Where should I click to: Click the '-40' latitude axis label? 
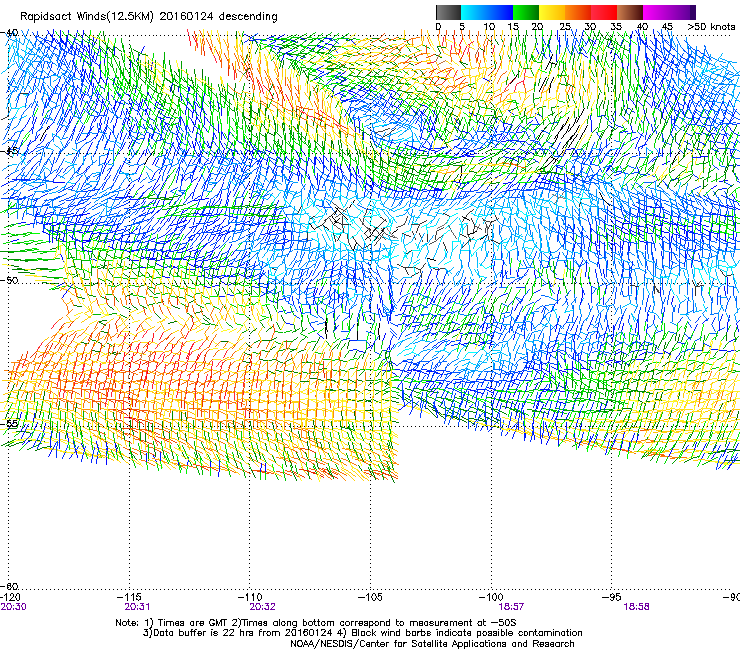pyautogui.click(x=9, y=33)
